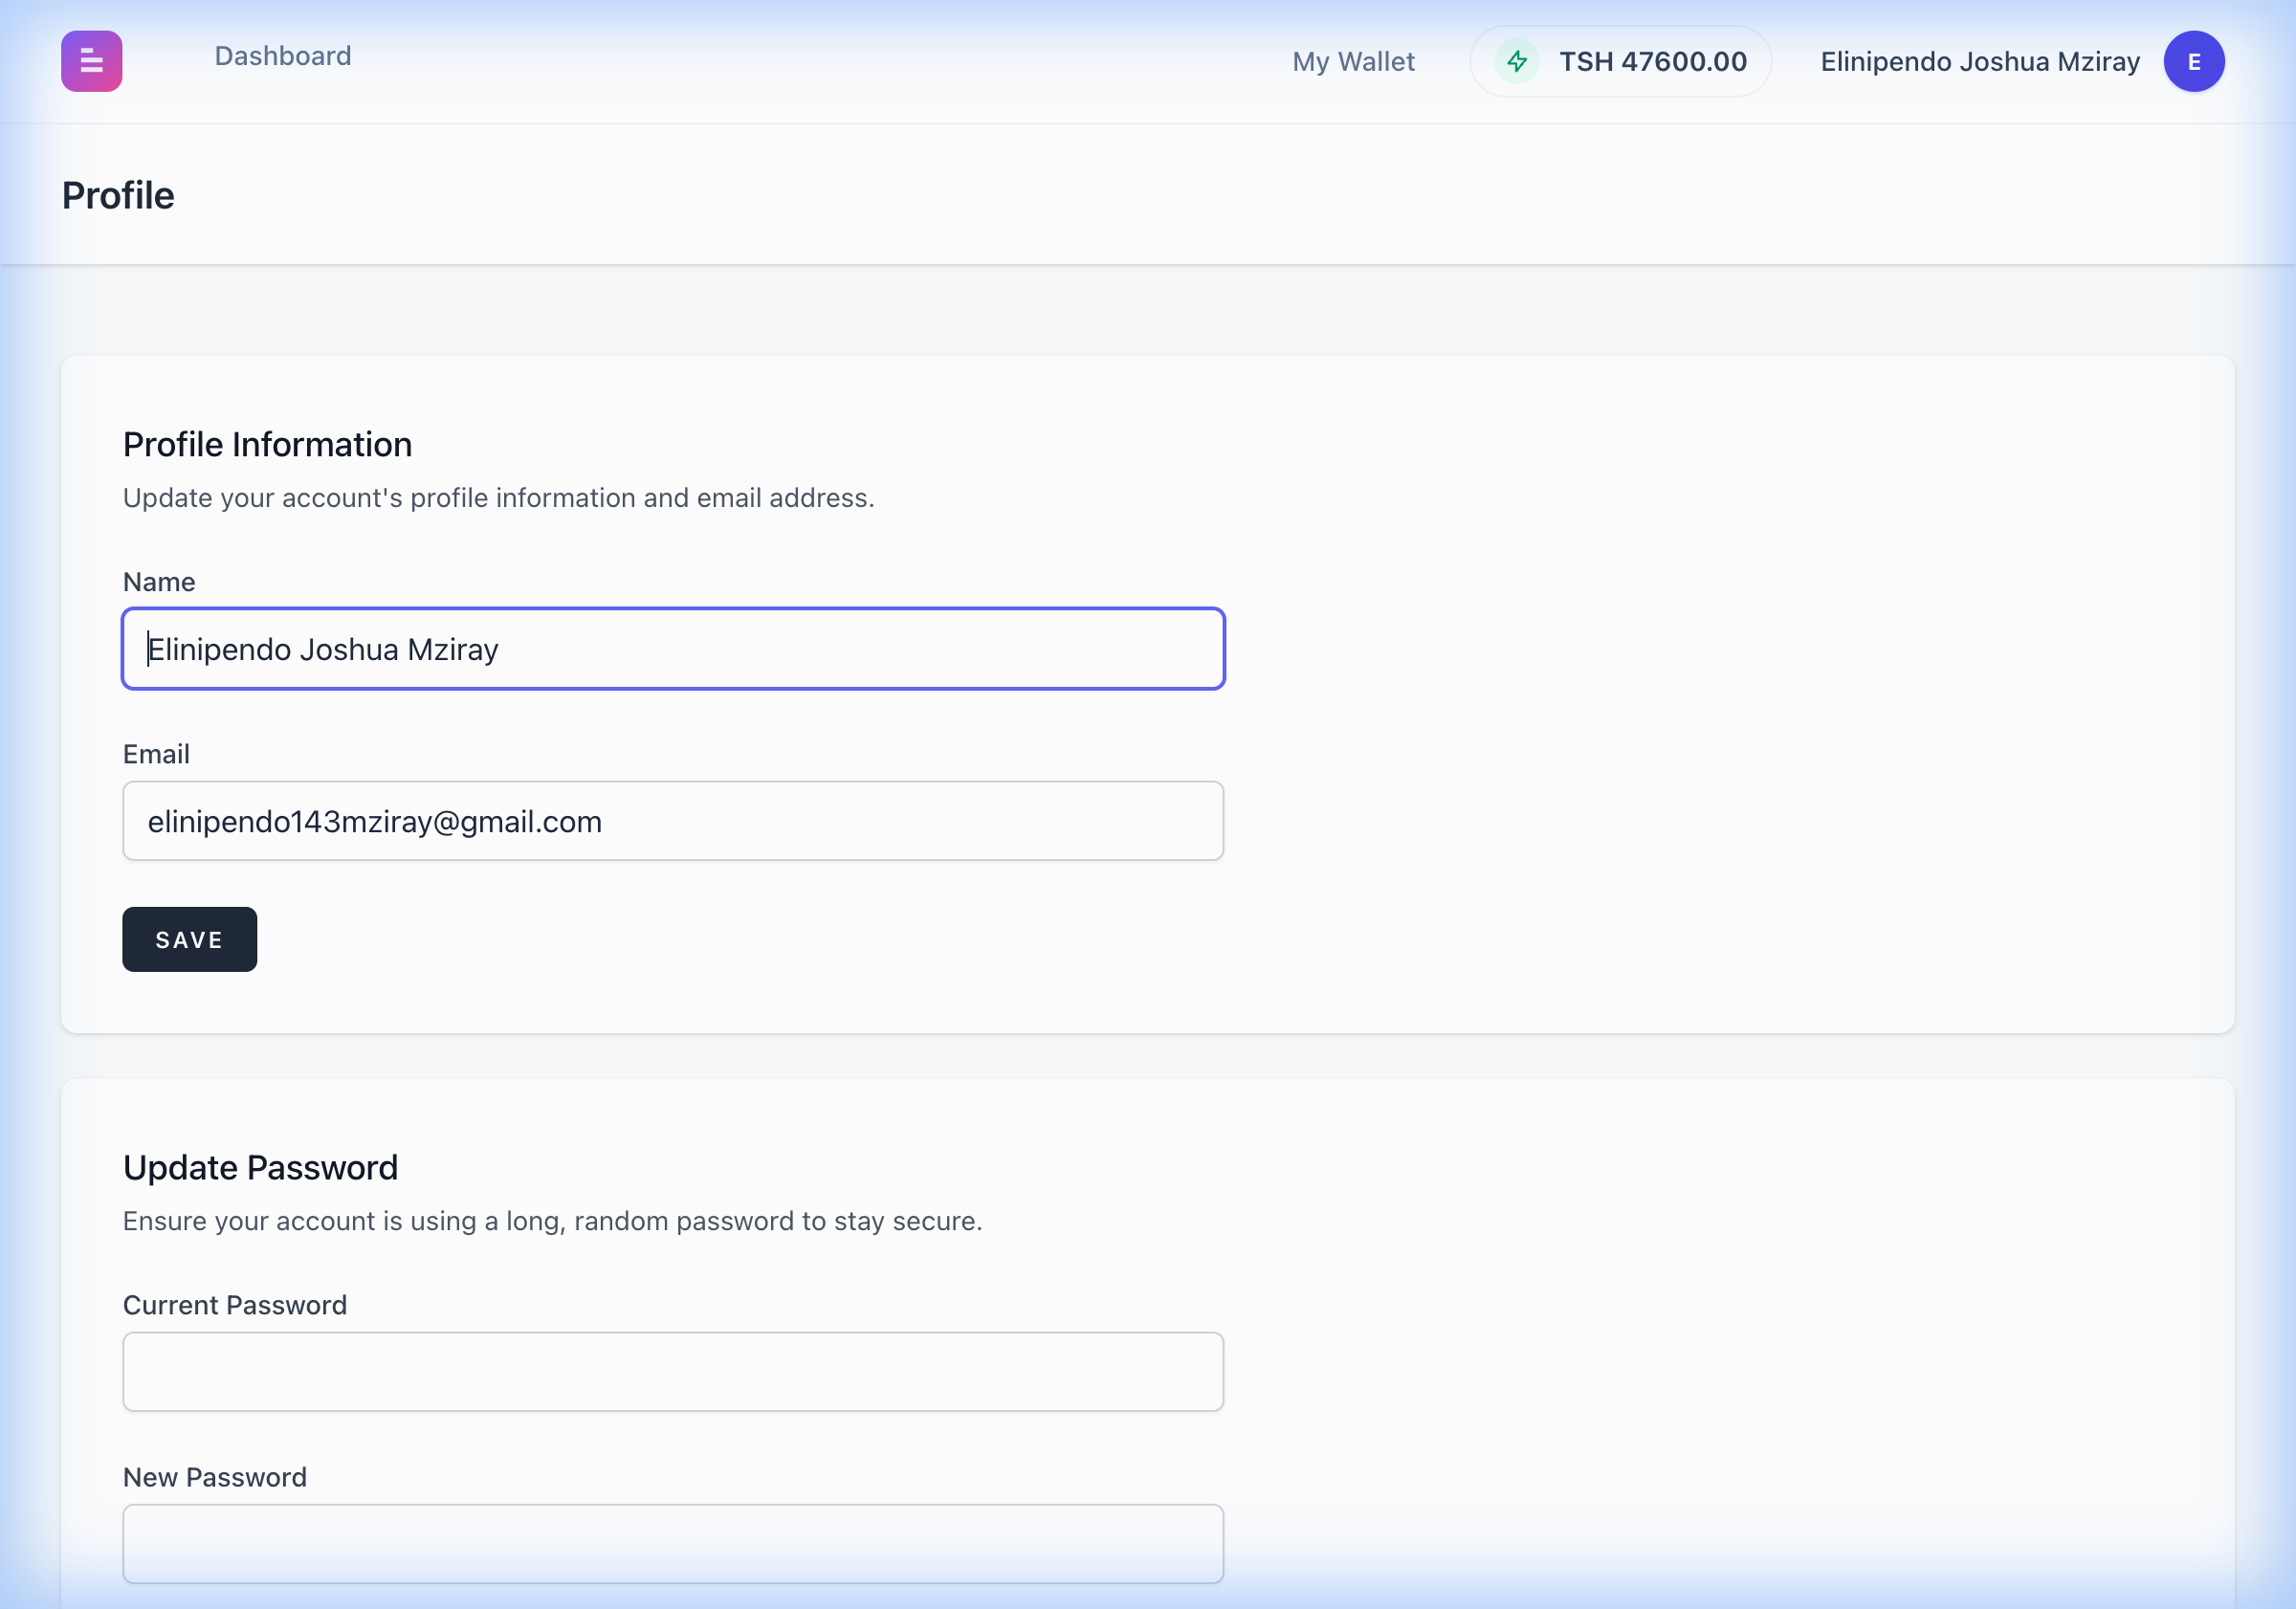Click the wallet balance pill showing TSH 47600.00
The height and width of the screenshot is (1609, 2296).
[1620, 61]
